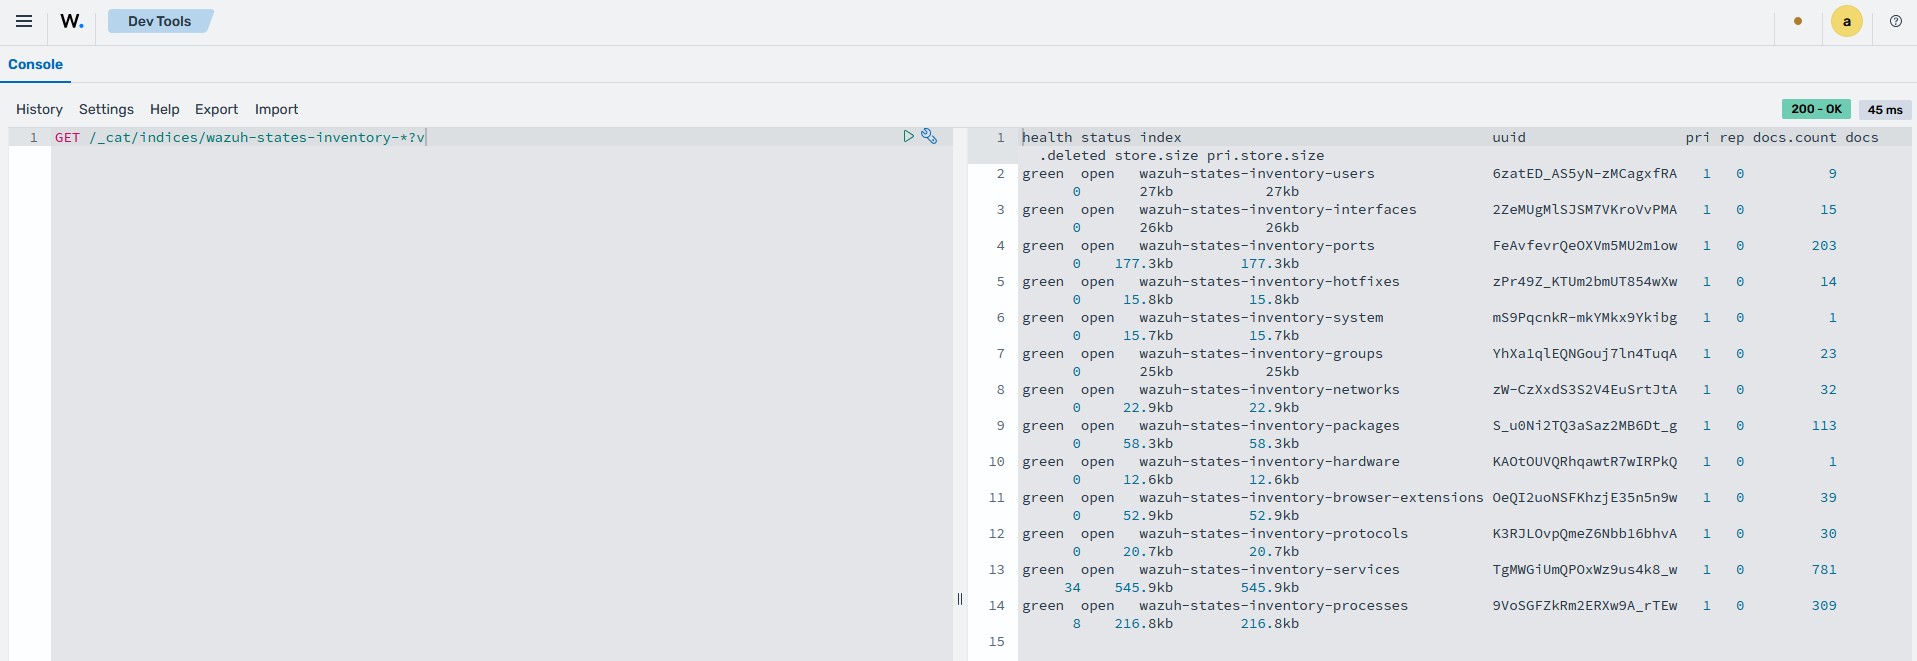Click uuid KAOtOUVQRhqawtR7wIRPkQ
The width and height of the screenshot is (1917, 661).
[1585, 461]
